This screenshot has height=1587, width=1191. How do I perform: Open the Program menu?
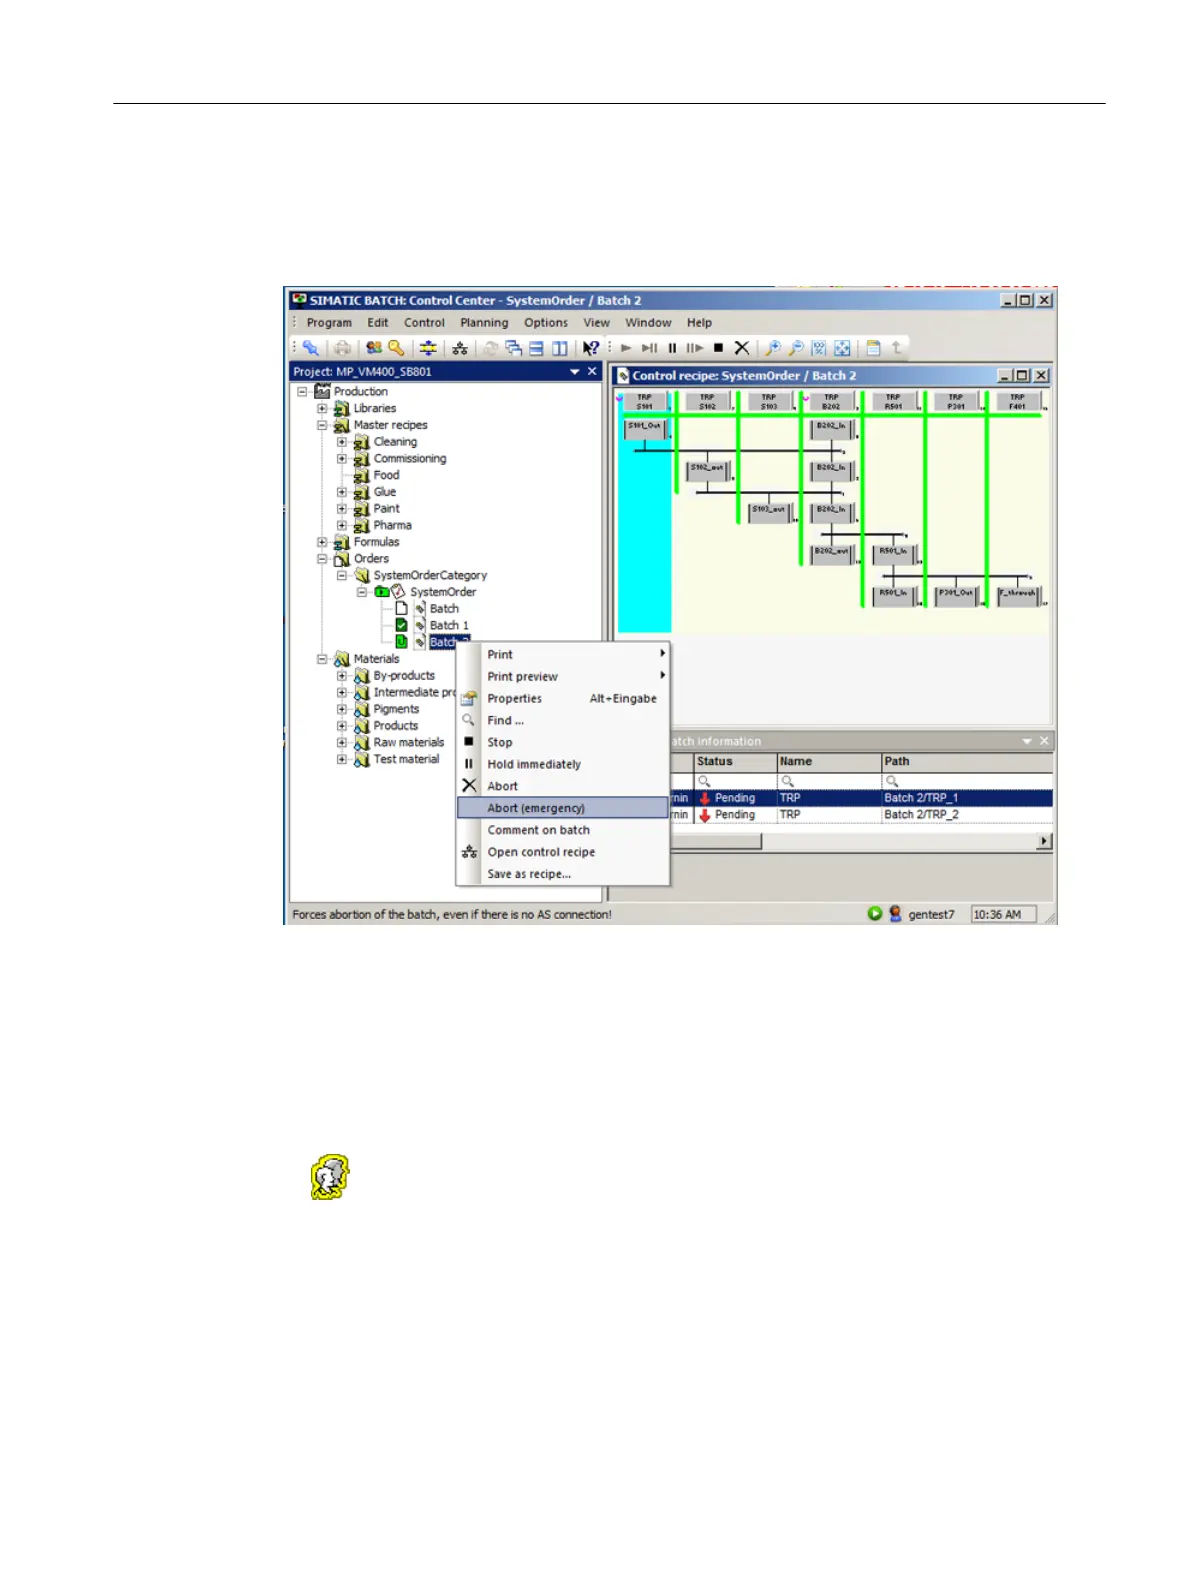pos(329,323)
